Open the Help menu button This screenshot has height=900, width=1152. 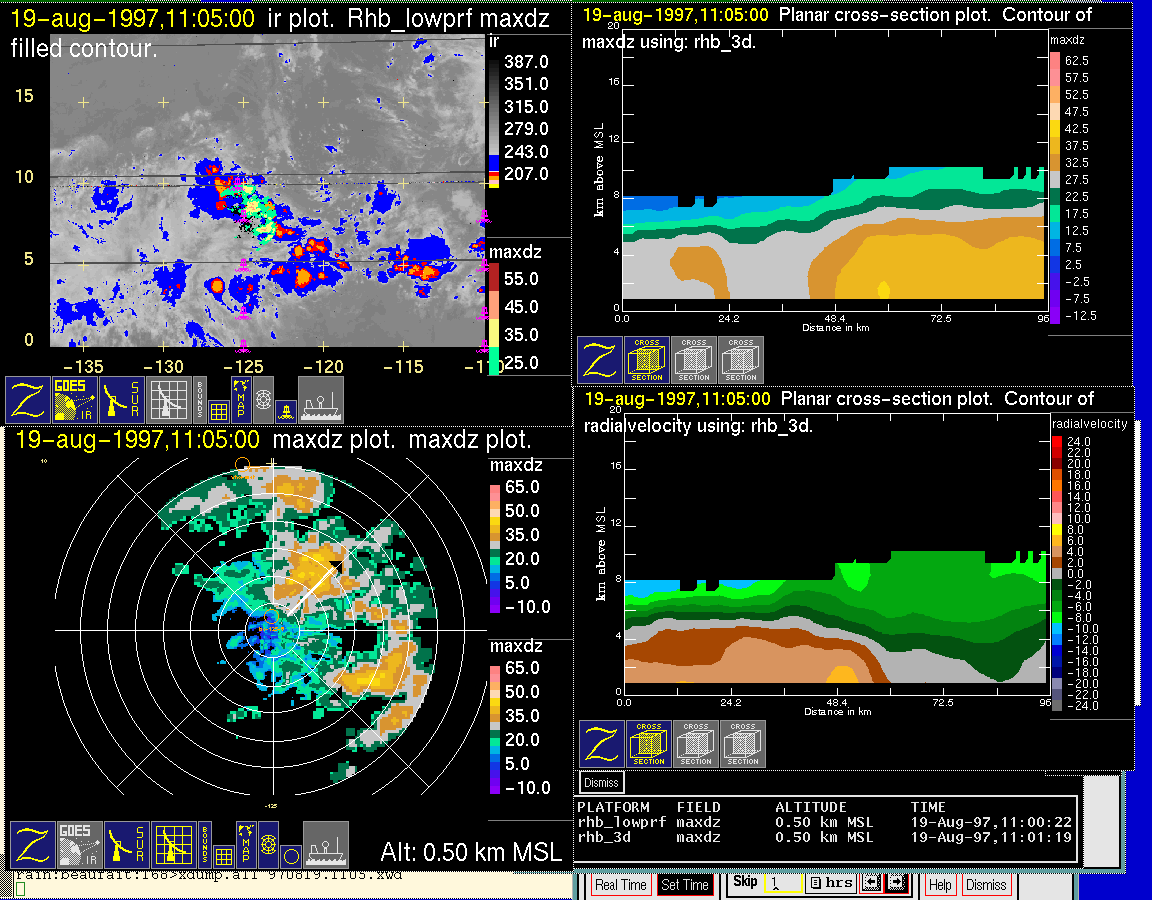coord(940,885)
